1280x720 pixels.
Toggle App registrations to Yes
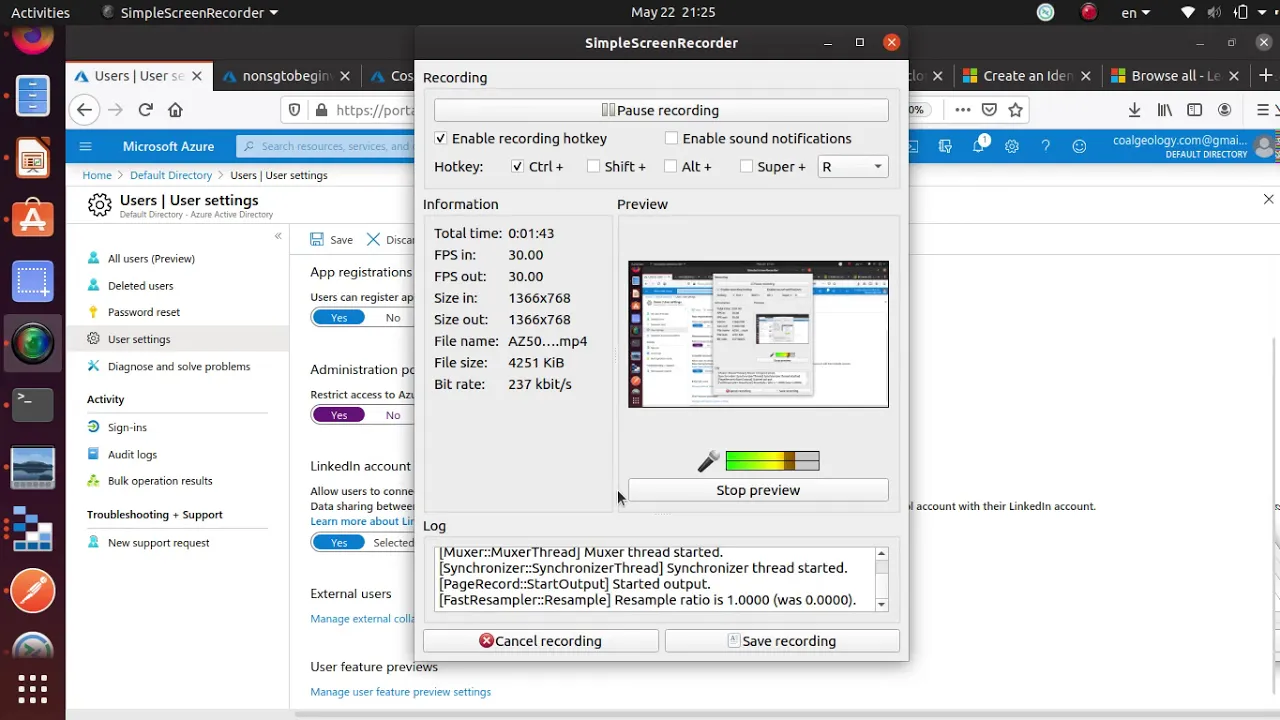[339, 318]
